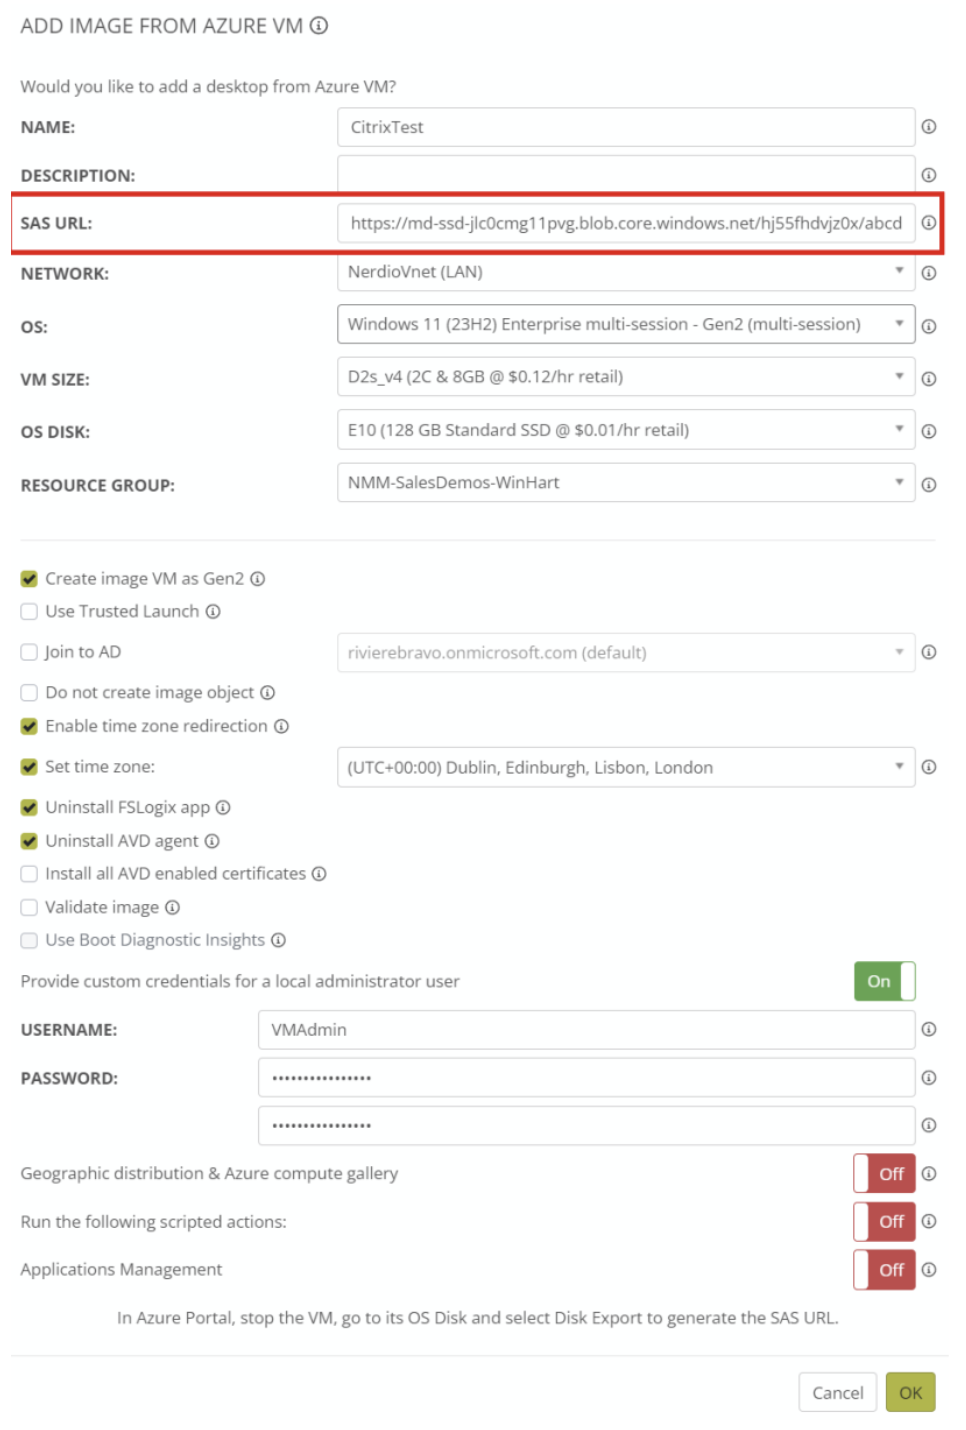Open the Resource Group dropdown
Viewport: 966px width, 1430px height.
625,483
